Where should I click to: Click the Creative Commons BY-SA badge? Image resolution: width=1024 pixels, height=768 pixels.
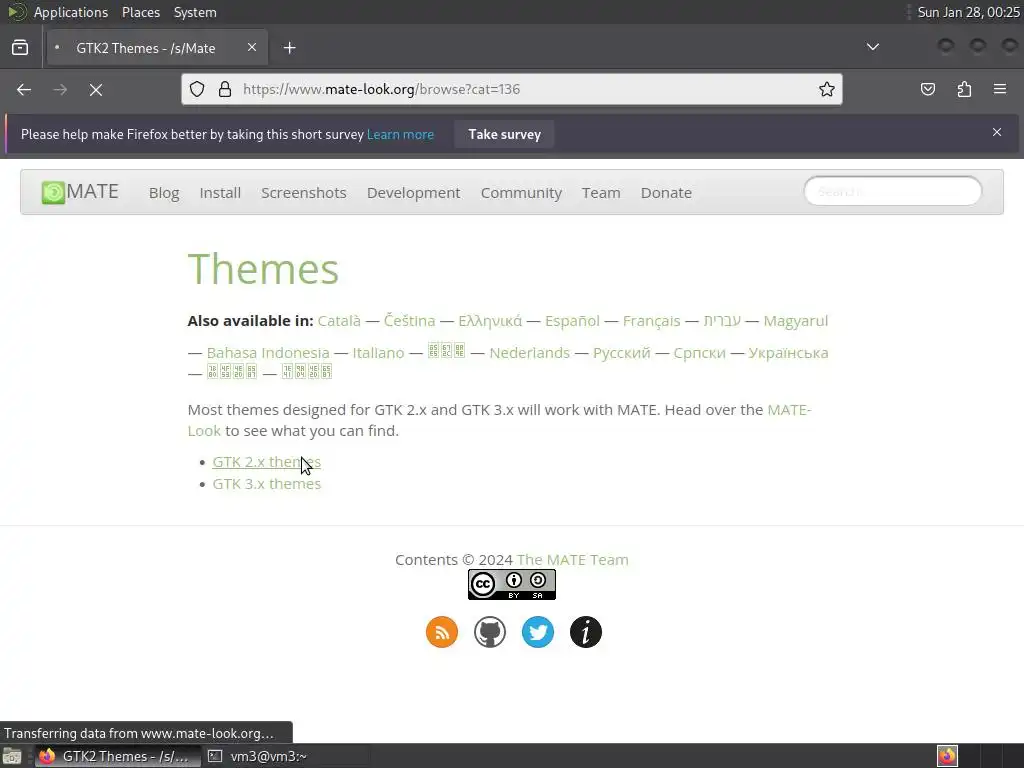tap(512, 584)
